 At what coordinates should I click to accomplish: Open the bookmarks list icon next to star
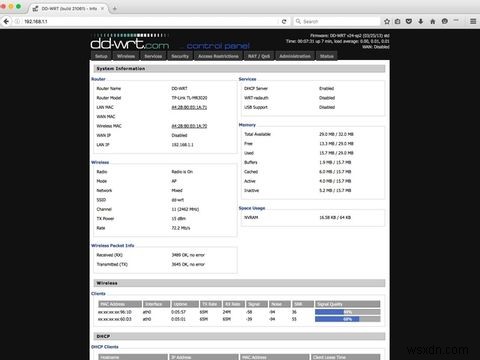pos(398,21)
